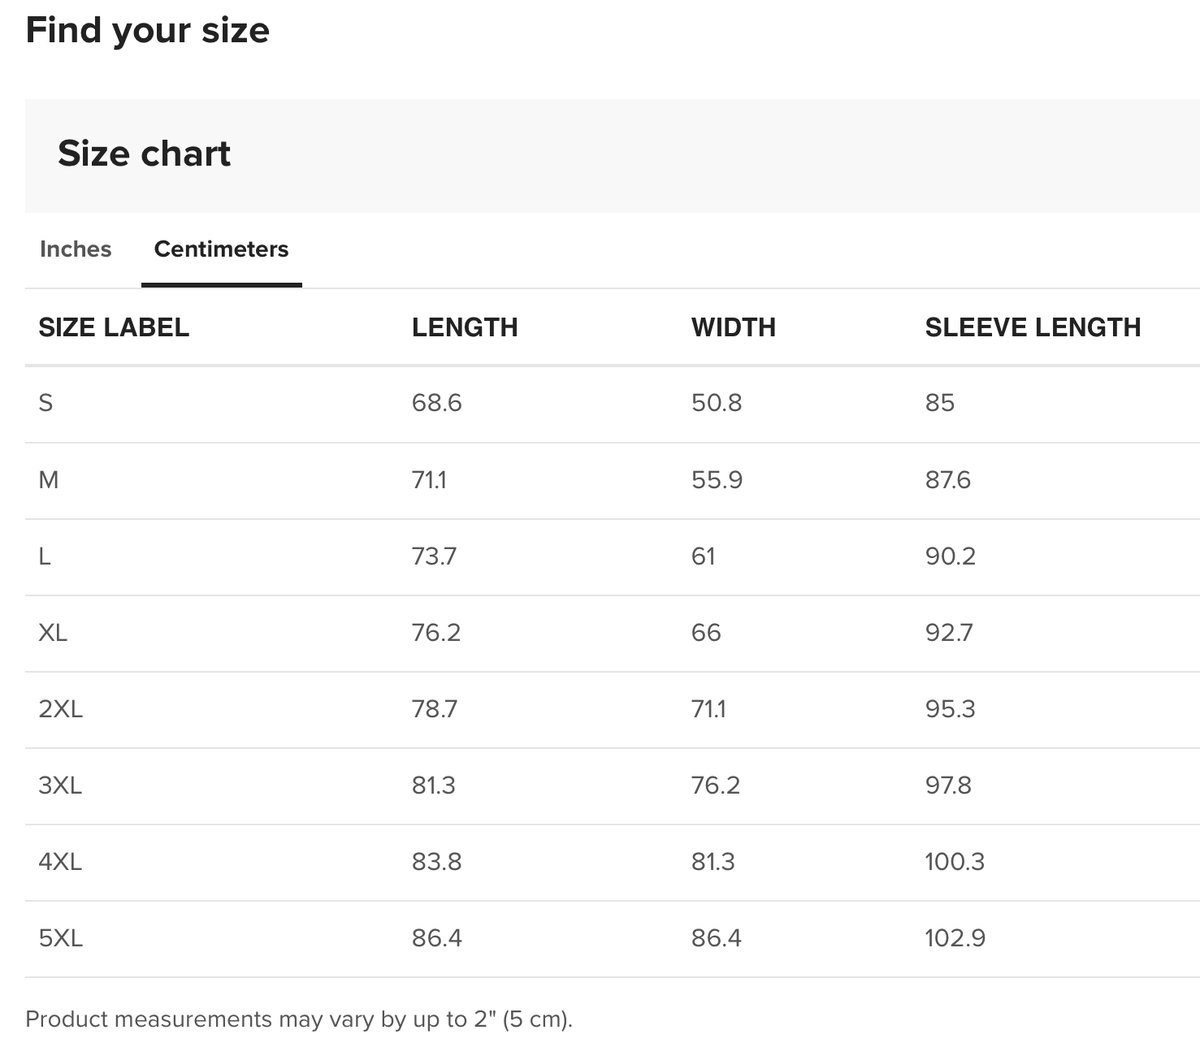Click the SIZE LABEL column header
1200x1056 pixels.
tap(113, 327)
